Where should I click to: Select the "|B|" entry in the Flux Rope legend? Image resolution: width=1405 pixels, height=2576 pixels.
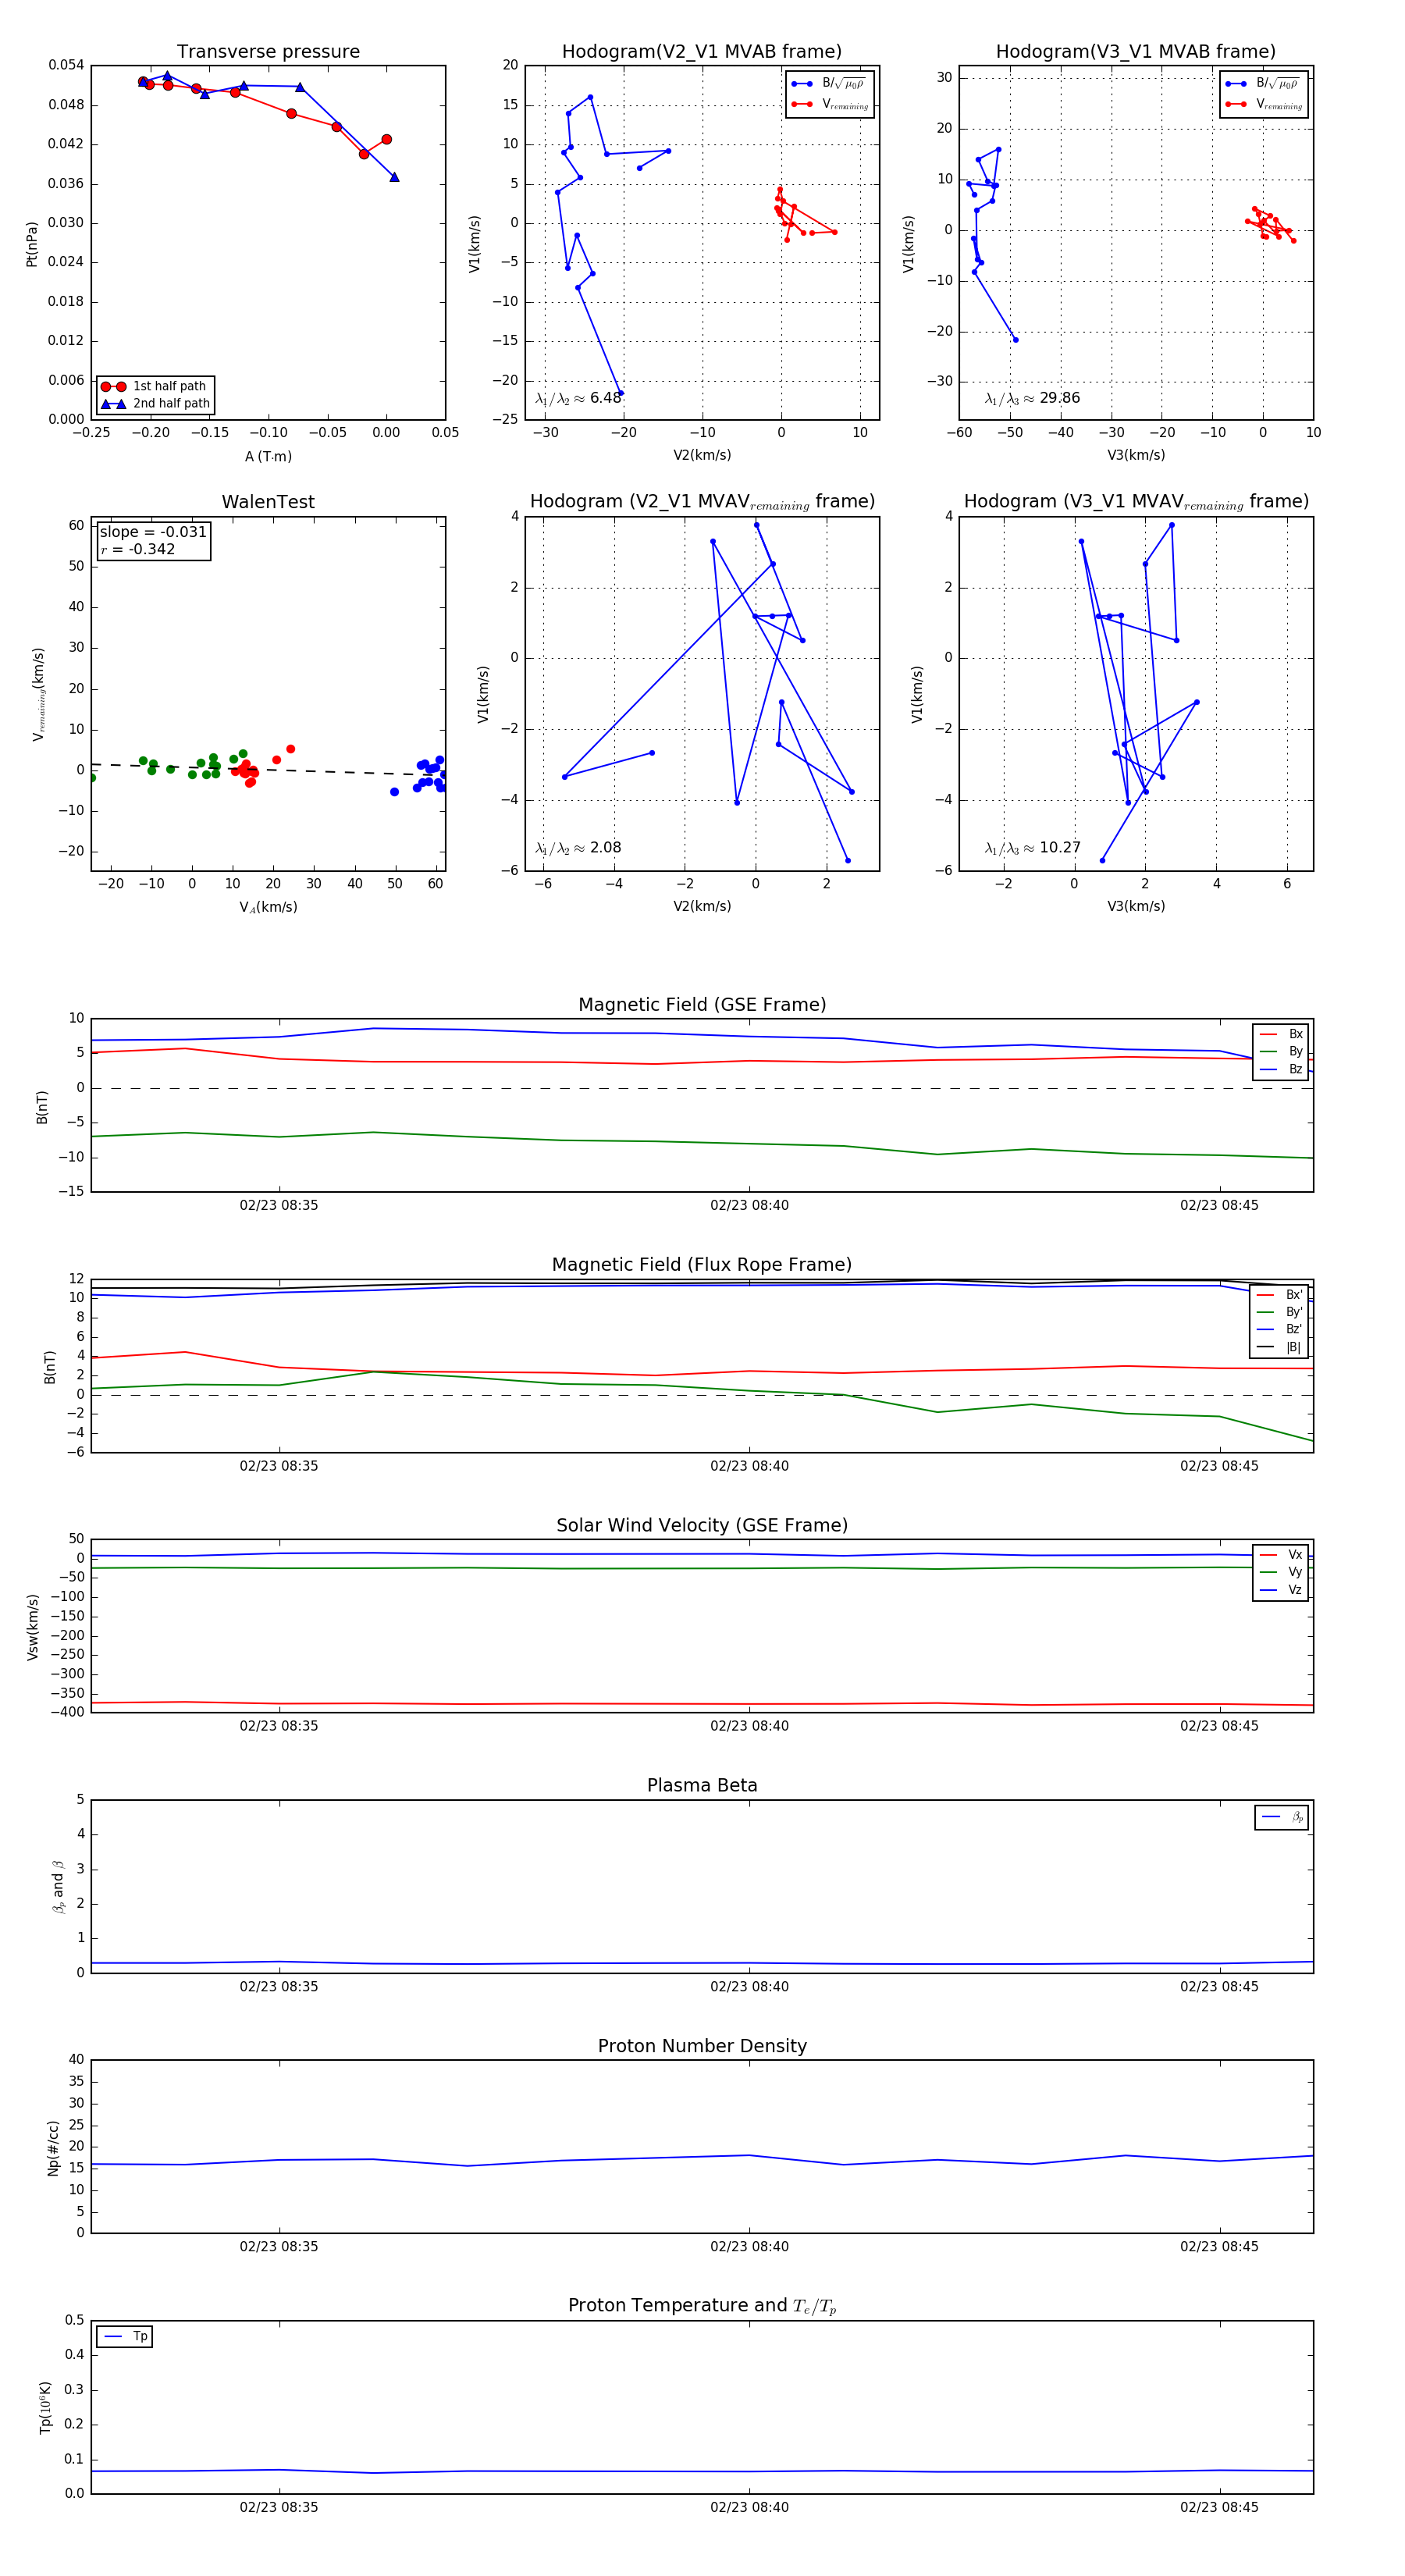tap(1280, 1347)
